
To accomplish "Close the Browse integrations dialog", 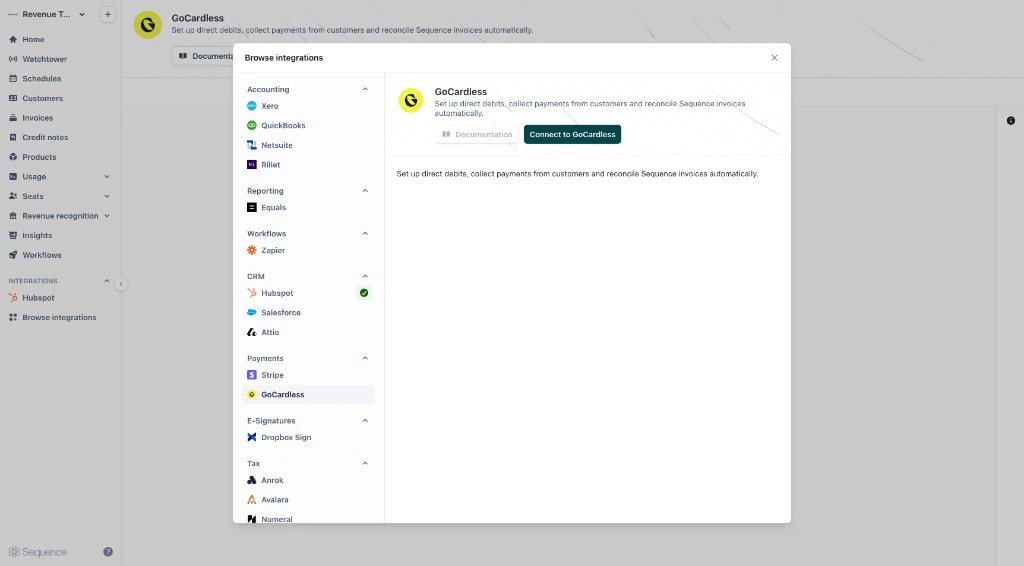I will [775, 57].
